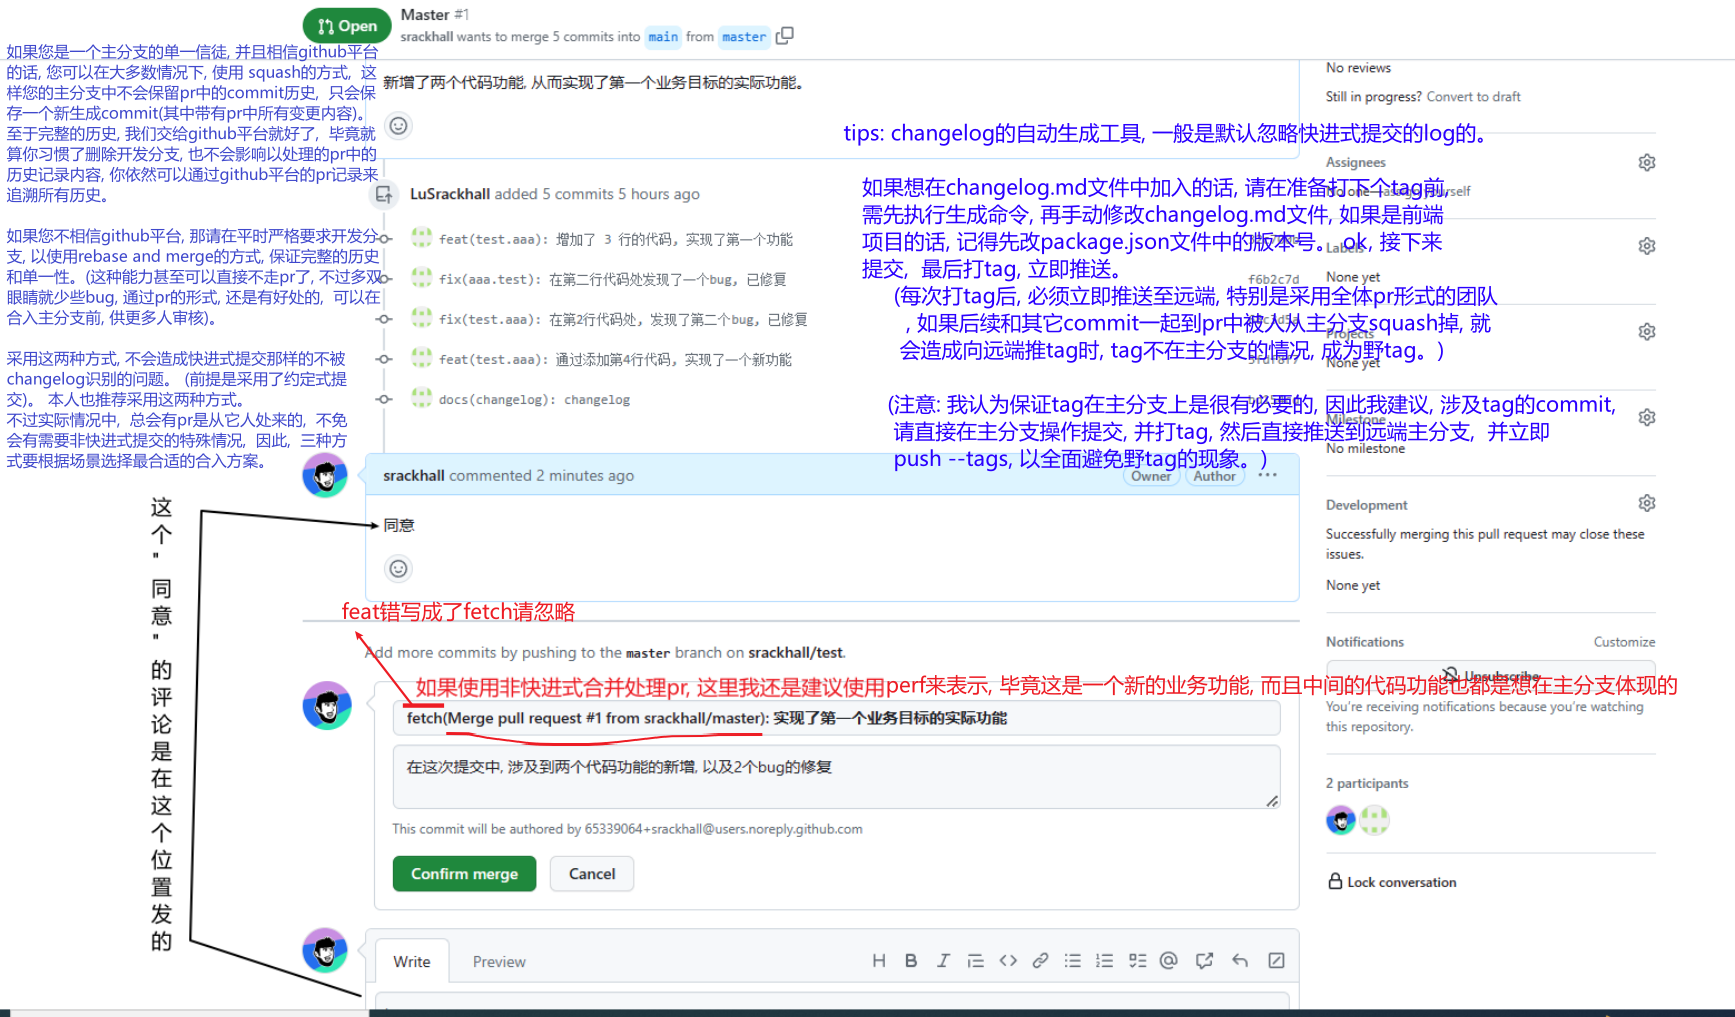
Task: Open the Assignees gear menu
Action: click(x=1646, y=163)
